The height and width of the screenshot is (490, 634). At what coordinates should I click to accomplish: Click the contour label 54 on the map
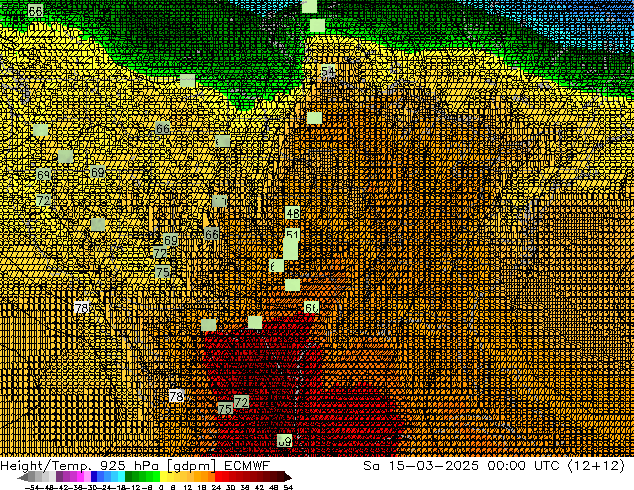(328, 72)
